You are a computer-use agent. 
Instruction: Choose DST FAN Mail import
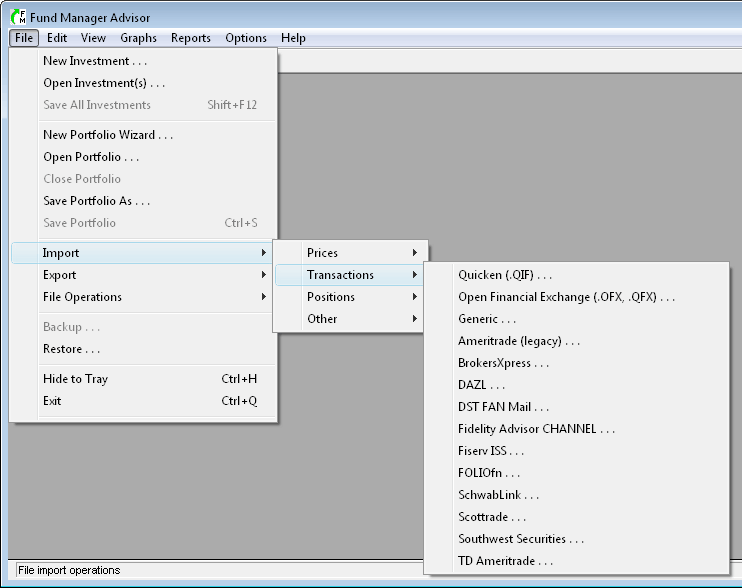click(576, 407)
